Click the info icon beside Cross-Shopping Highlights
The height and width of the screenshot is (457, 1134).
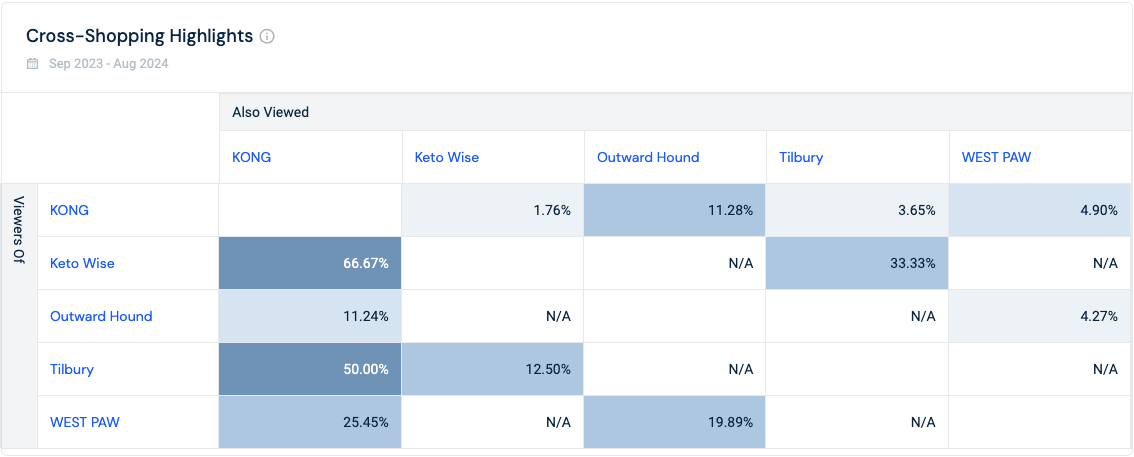[267, 36]
